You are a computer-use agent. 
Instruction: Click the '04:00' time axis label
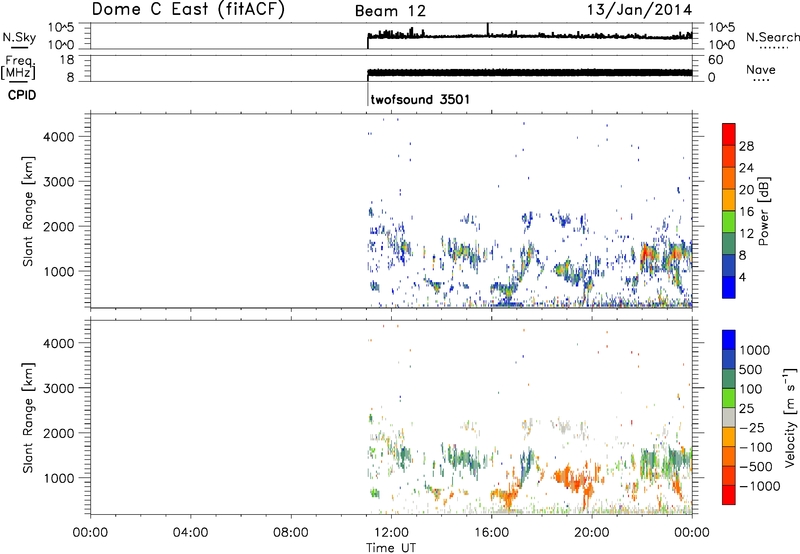pos(191,533)
